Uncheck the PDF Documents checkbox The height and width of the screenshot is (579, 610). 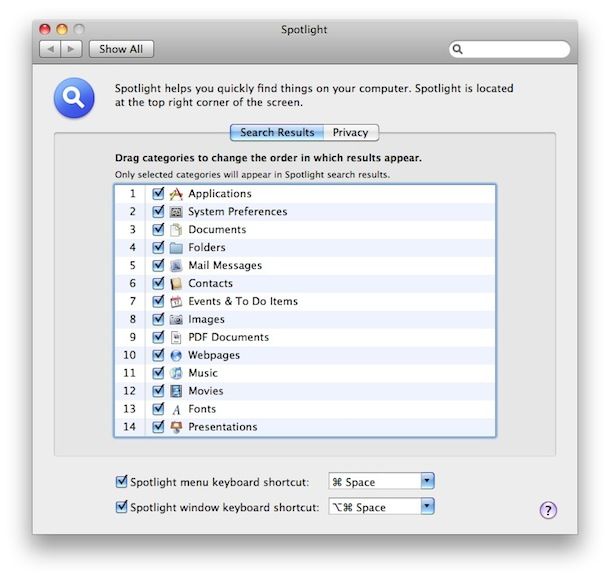point(158,337)
